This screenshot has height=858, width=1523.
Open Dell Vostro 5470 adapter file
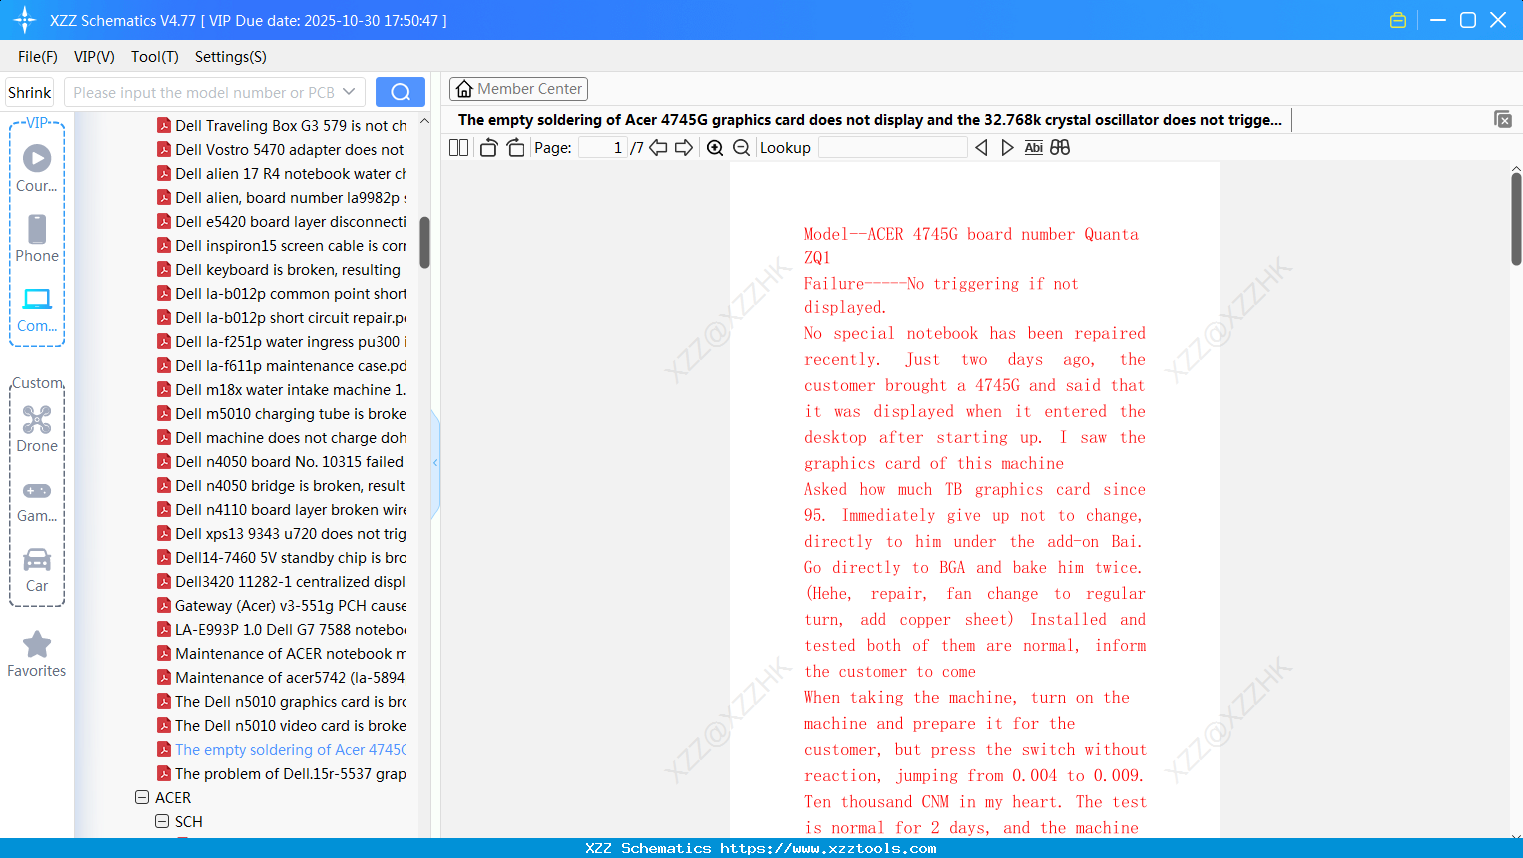pos(282,149)
